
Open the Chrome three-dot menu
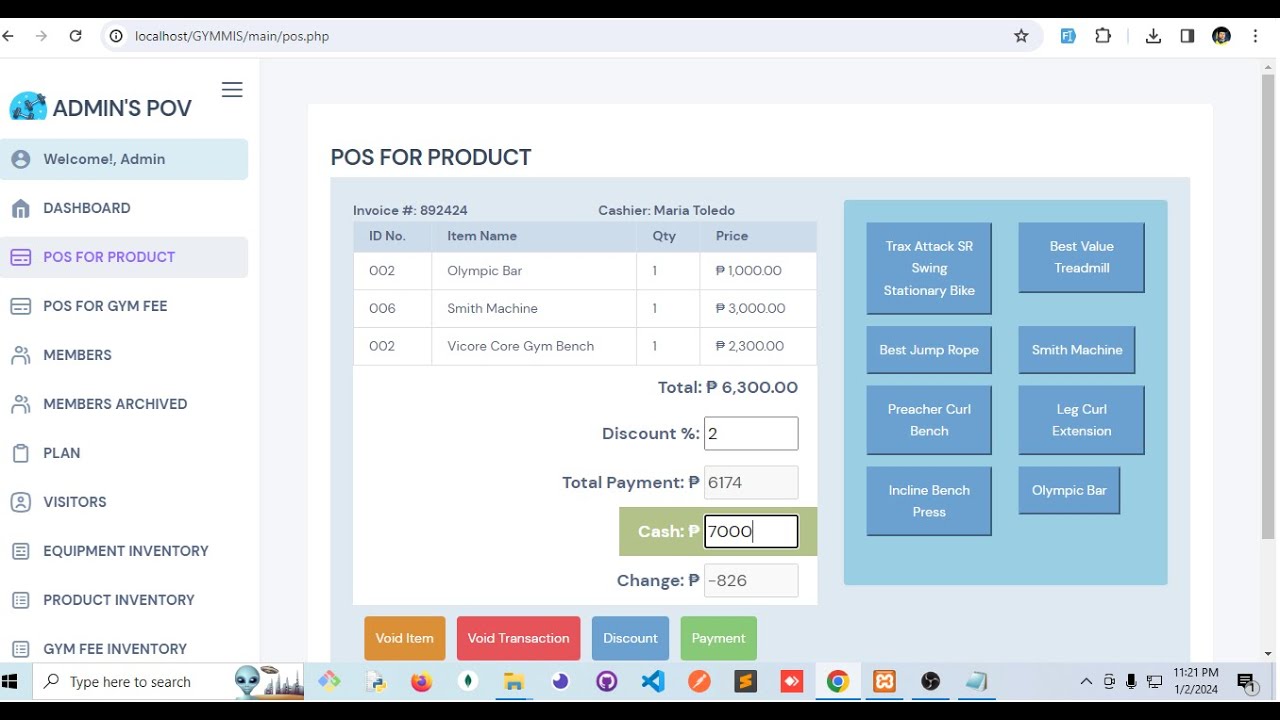coord(1255,36)
